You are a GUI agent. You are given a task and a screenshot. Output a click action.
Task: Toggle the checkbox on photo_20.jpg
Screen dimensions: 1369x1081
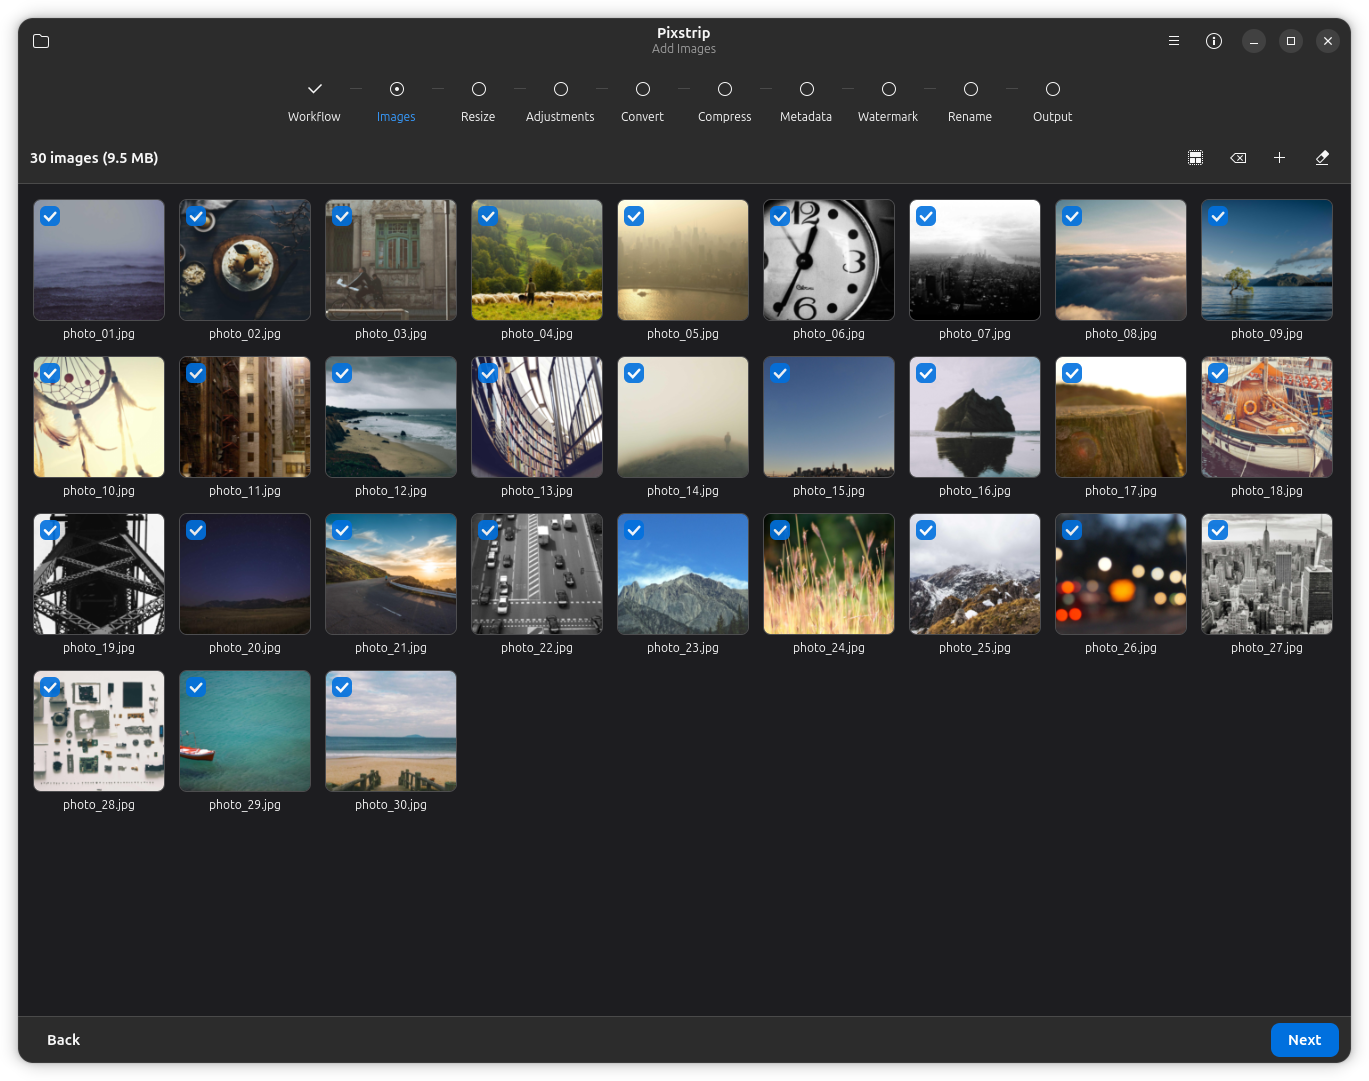[196, 530]
